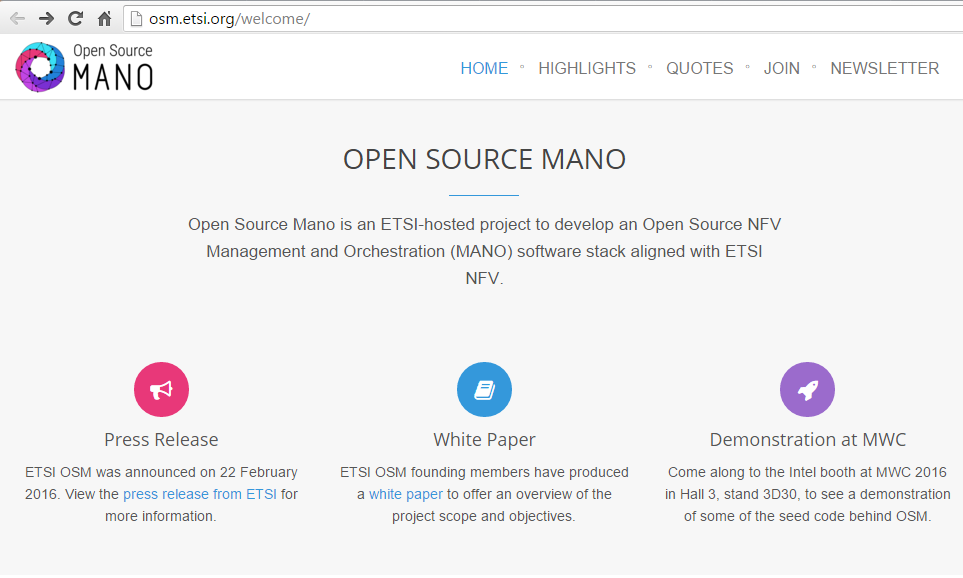The image size is (963, 578).
Task: Go to QUOTES section
Action: tap(700, 68)
